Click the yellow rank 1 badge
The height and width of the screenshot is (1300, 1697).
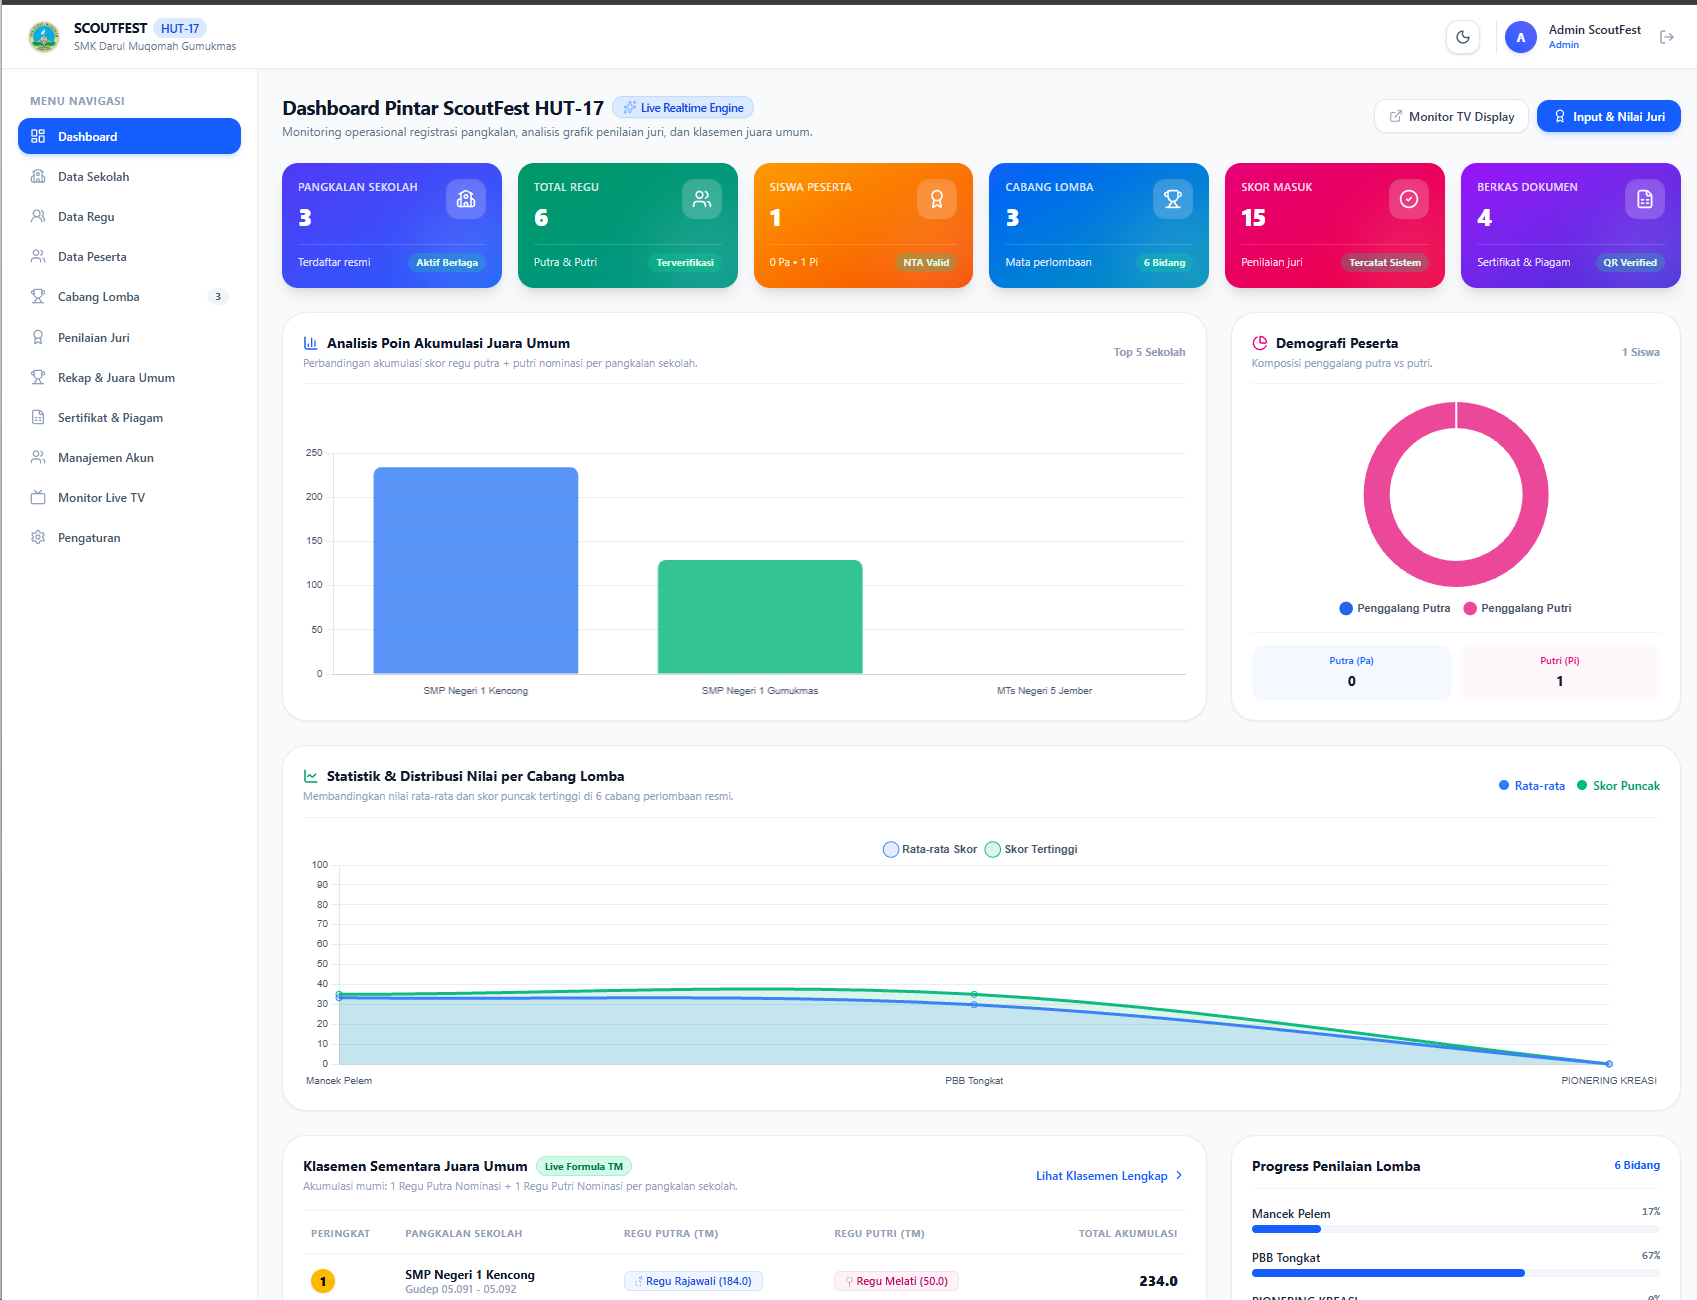(323, 1281)
